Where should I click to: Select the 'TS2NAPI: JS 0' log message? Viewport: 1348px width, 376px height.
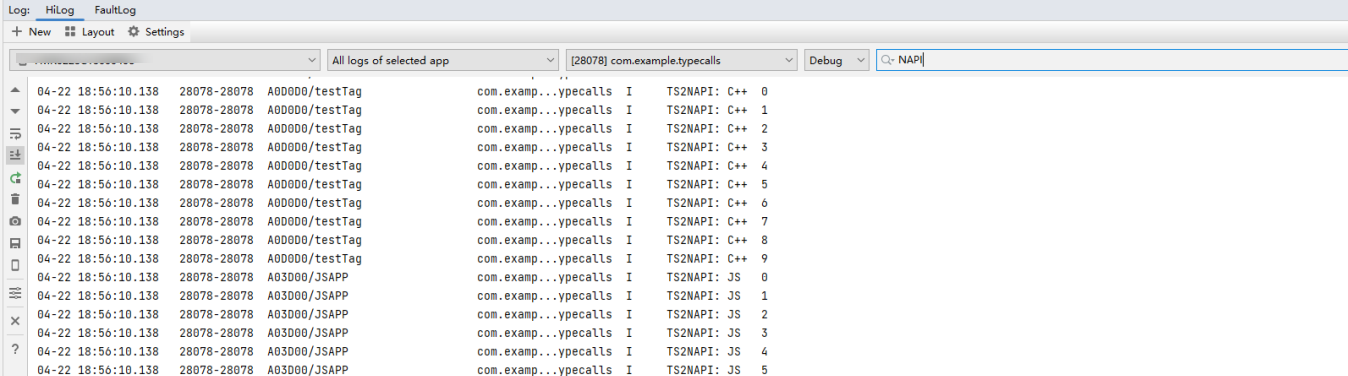click(717, 277)
